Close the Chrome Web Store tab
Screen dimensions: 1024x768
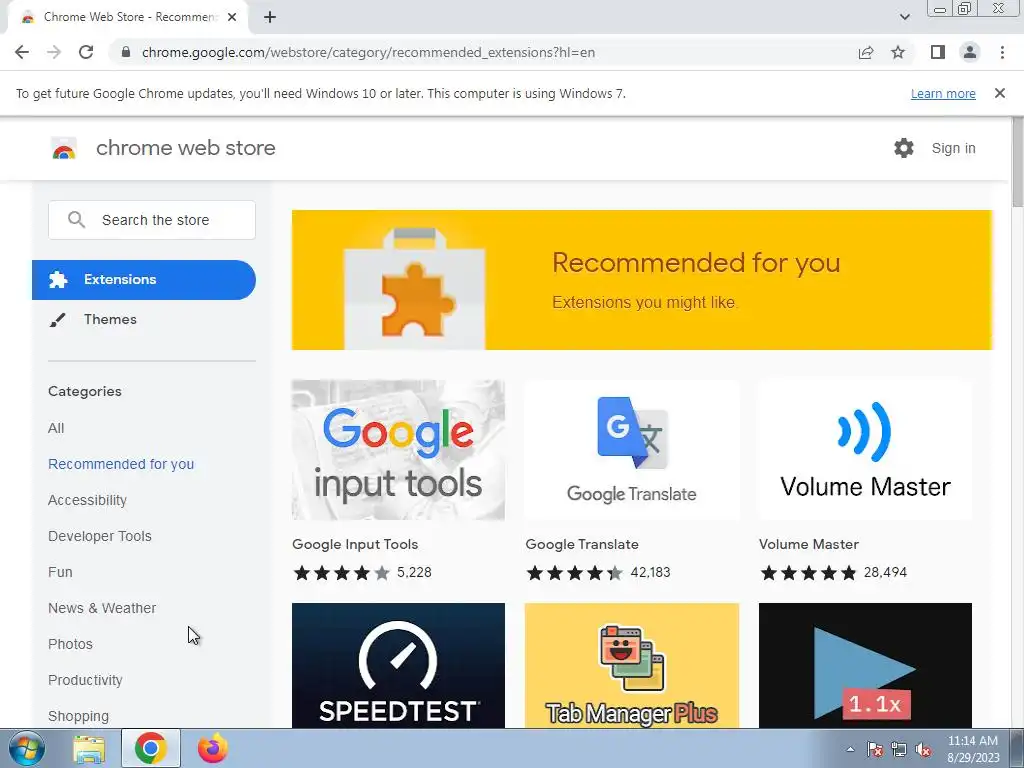pyautogui.click(x=232, y=17)
